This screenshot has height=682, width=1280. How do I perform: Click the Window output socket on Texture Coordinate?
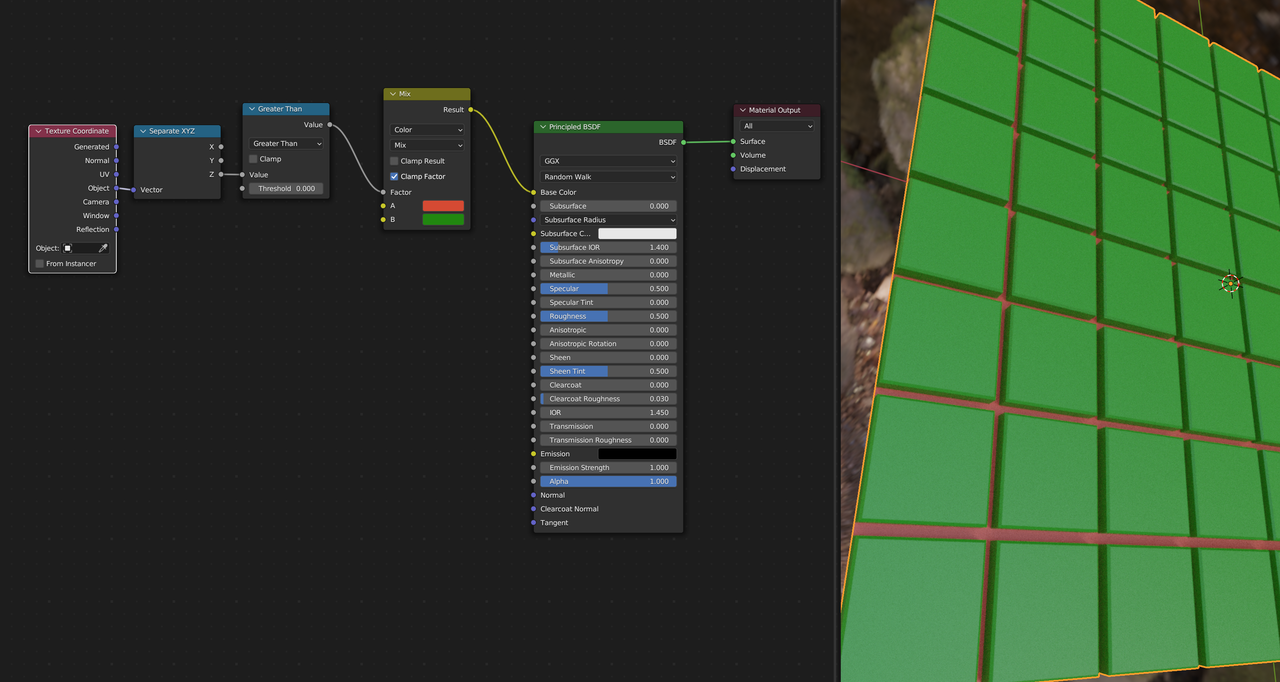point(116,216)
